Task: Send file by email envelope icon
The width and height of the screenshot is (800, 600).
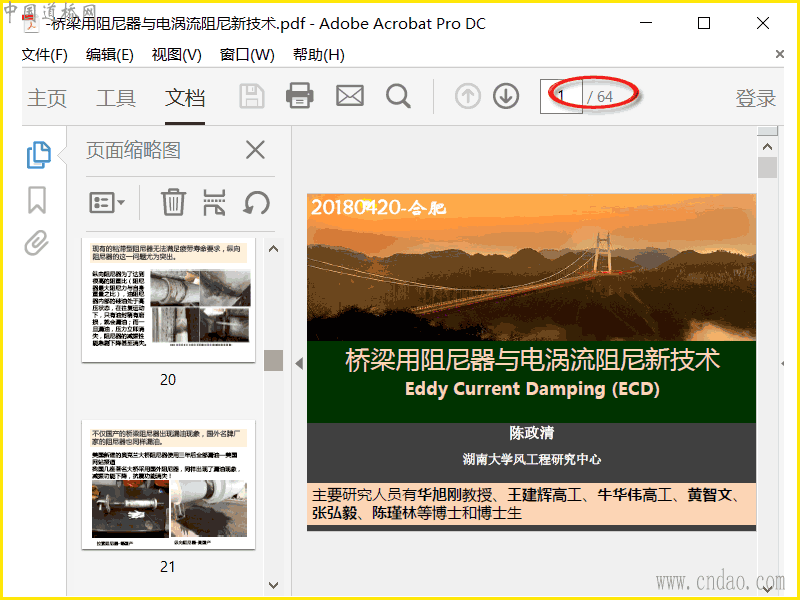Action: click(x=350, y=95)
